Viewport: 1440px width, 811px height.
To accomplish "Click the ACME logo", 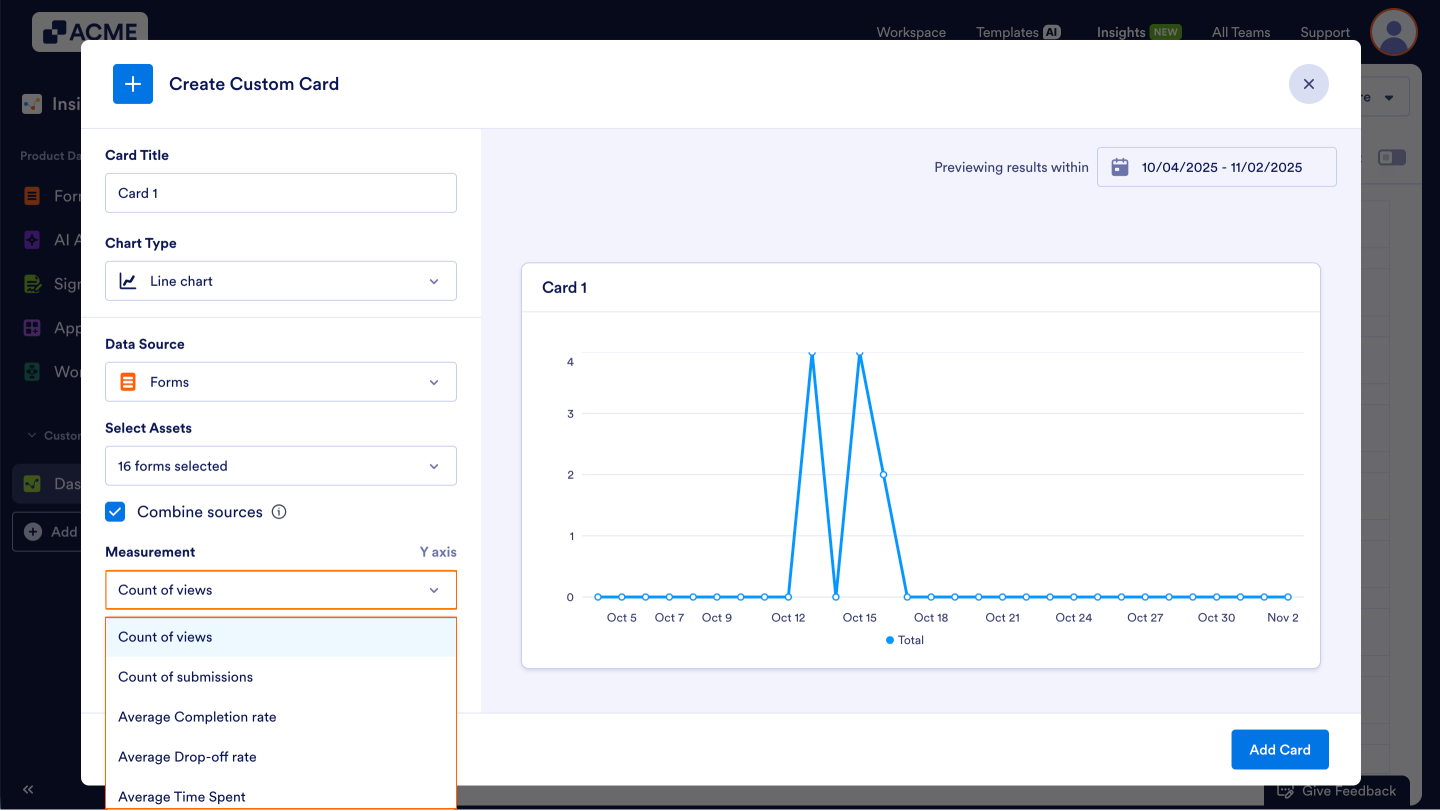I will point(88,31).
